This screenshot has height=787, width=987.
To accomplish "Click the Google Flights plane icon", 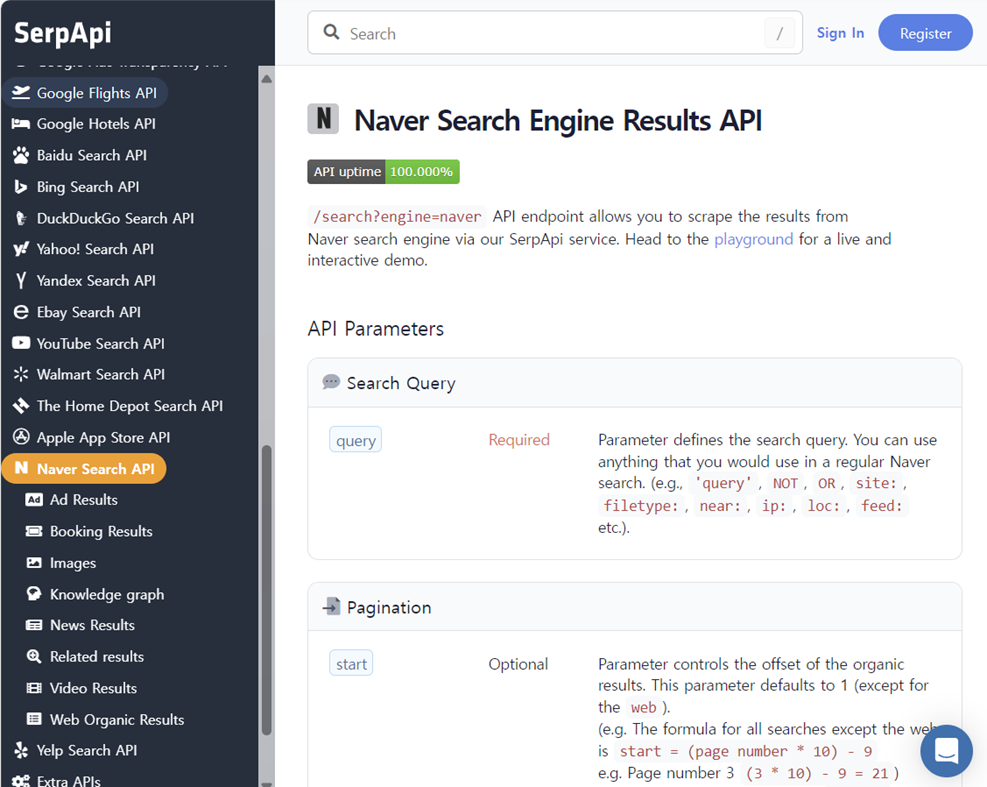I will (21, 93).
